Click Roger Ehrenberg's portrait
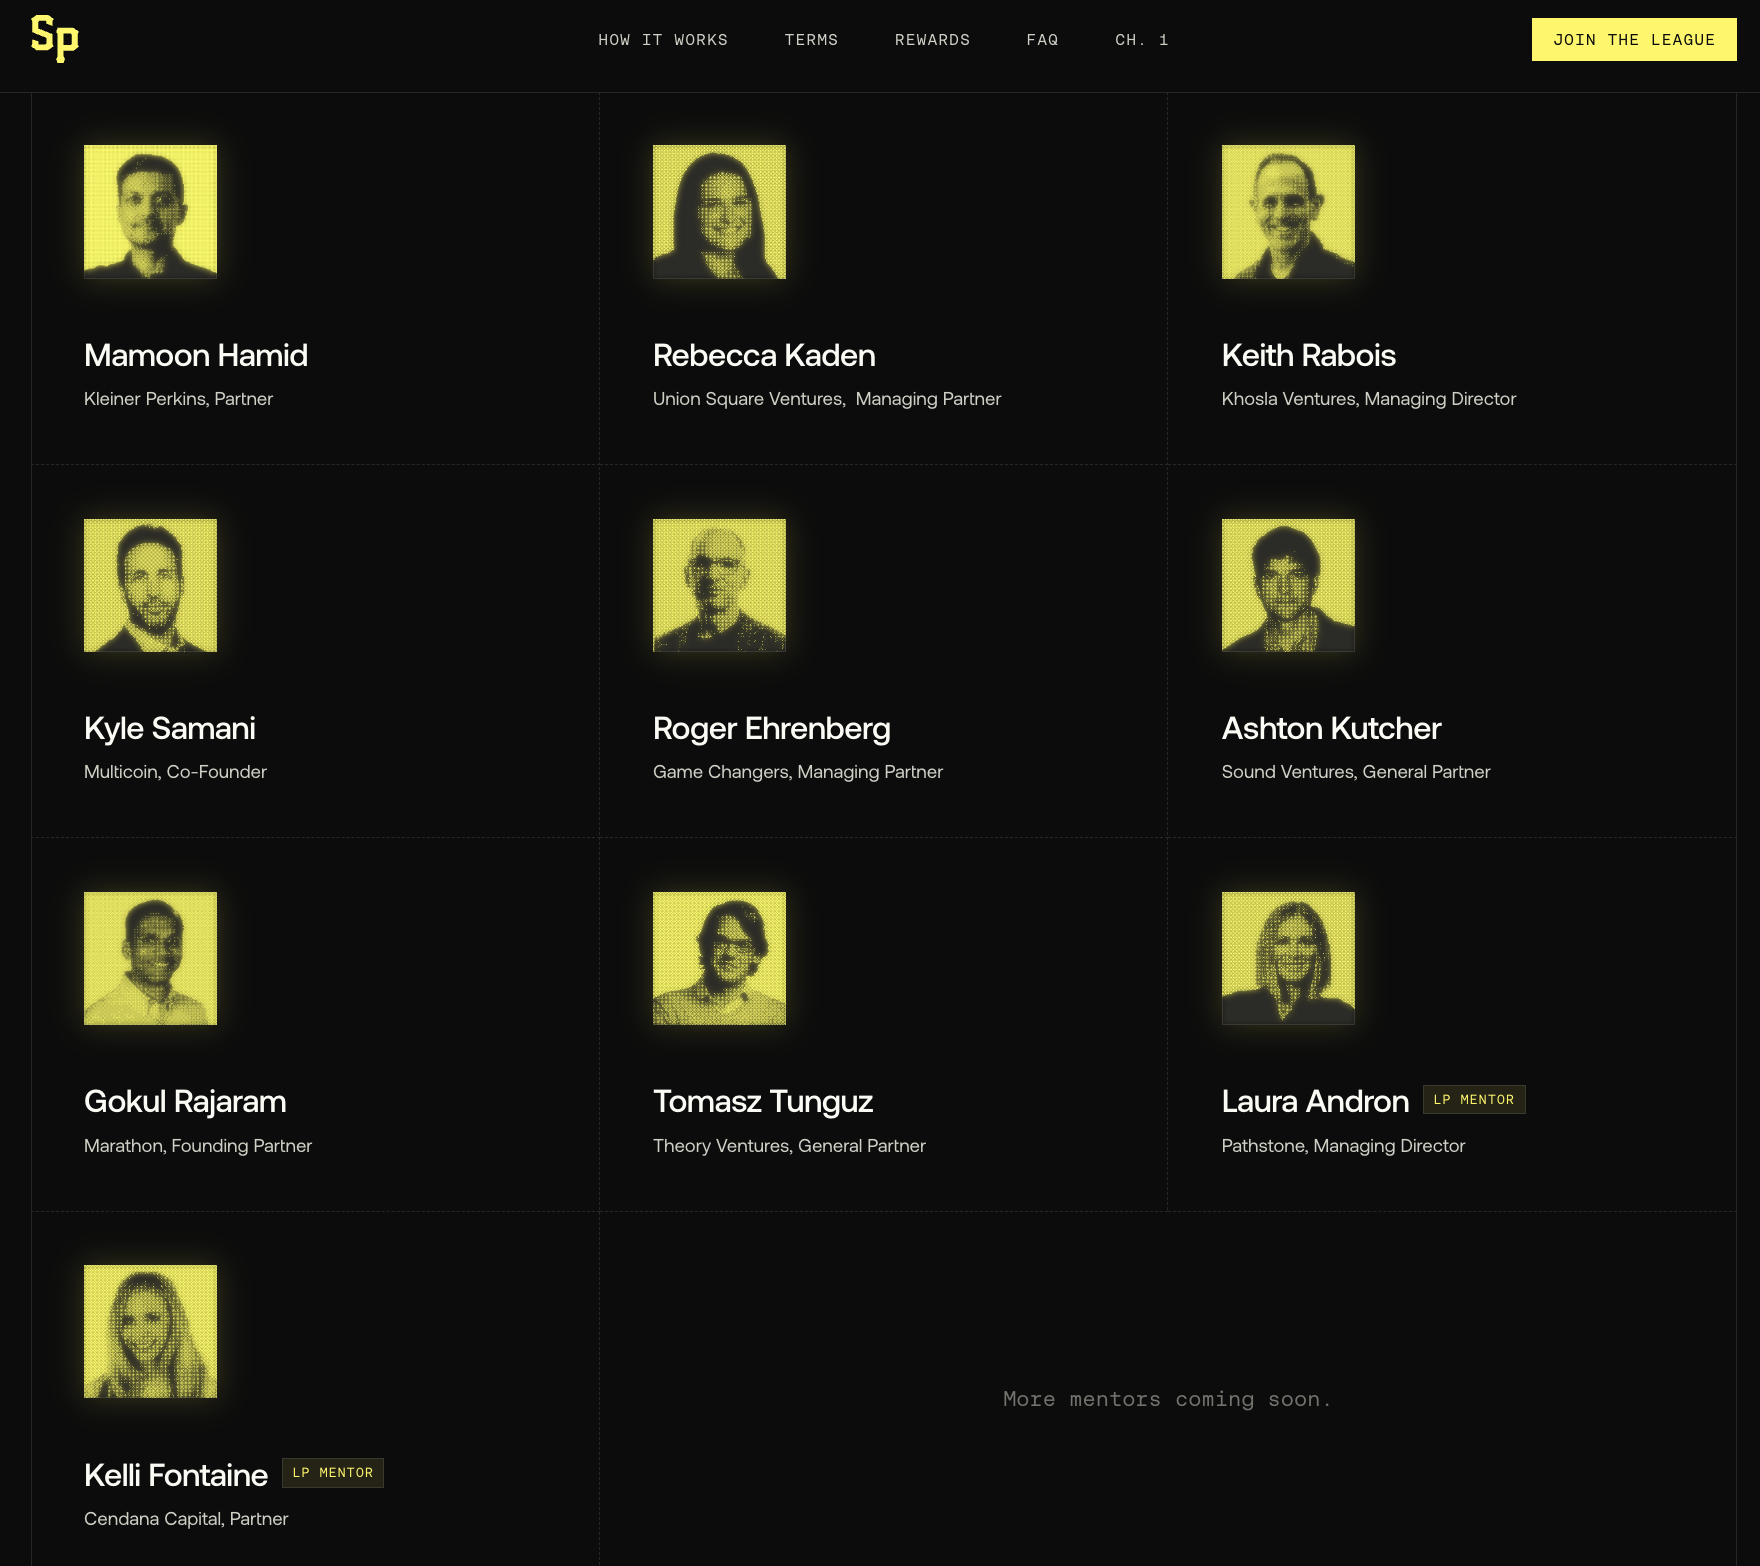The height and width of the screenshot is (1566, 1760). coord(719,584)
